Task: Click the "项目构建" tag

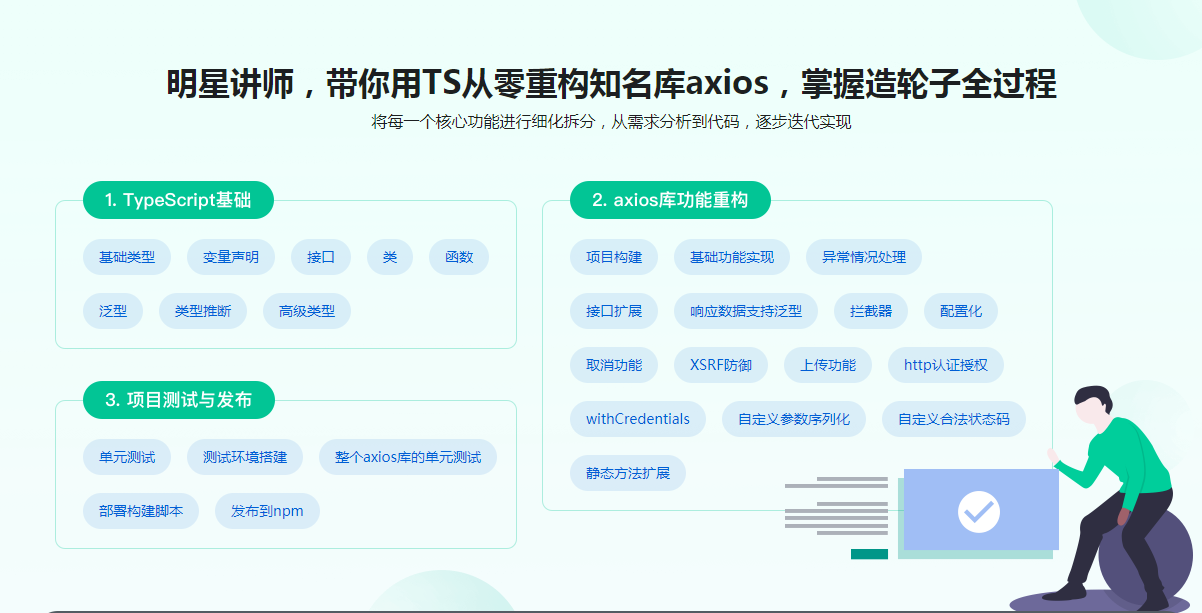Action: (614, 257)
